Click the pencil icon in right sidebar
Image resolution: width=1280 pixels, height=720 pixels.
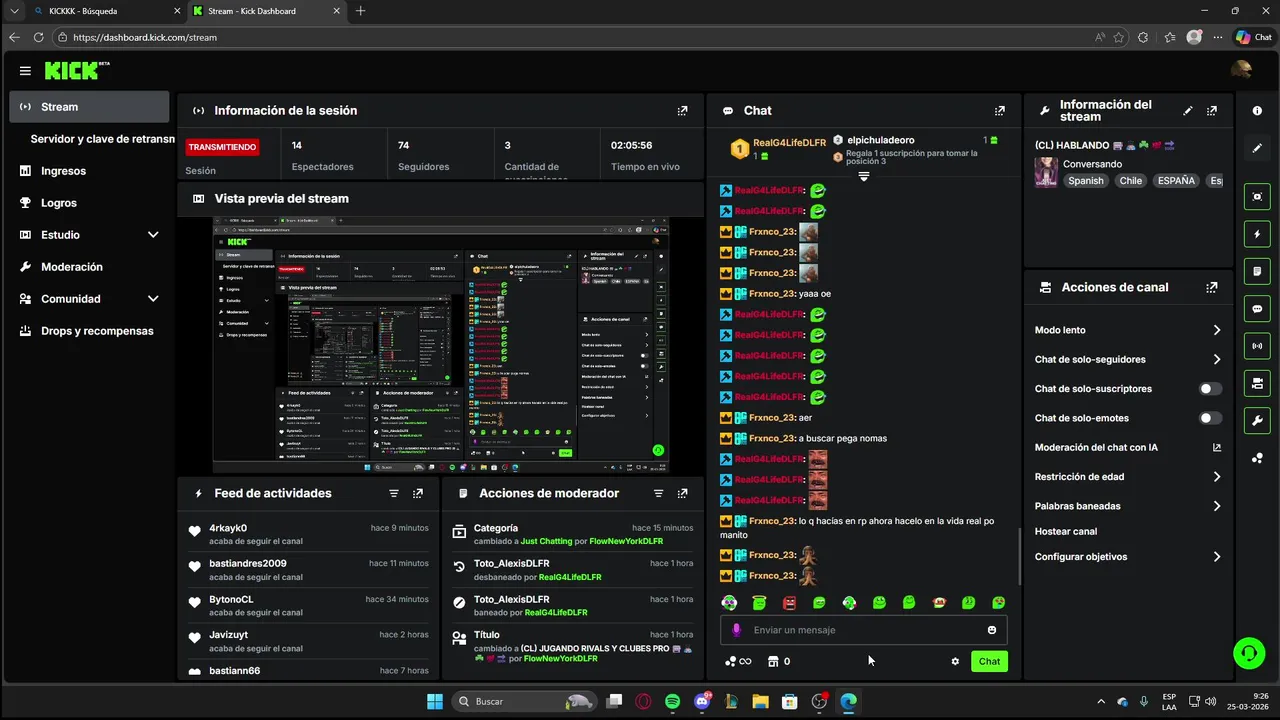1257,148
